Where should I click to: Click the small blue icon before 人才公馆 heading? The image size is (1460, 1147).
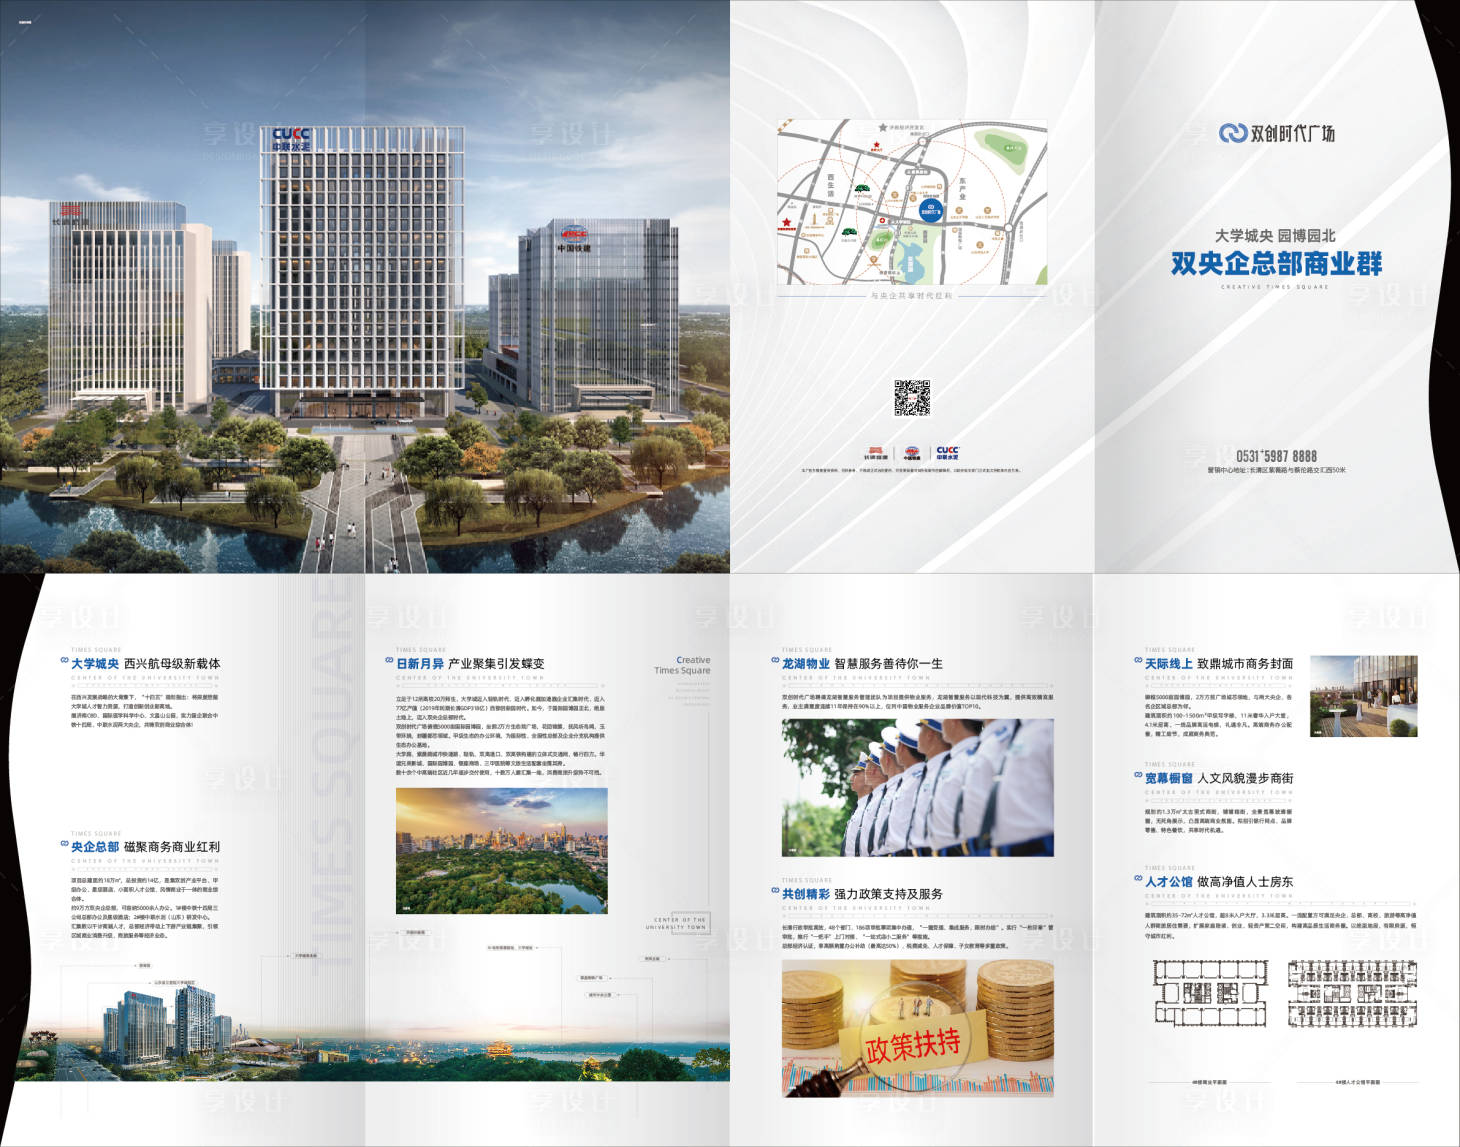(x=1138, y=878)
